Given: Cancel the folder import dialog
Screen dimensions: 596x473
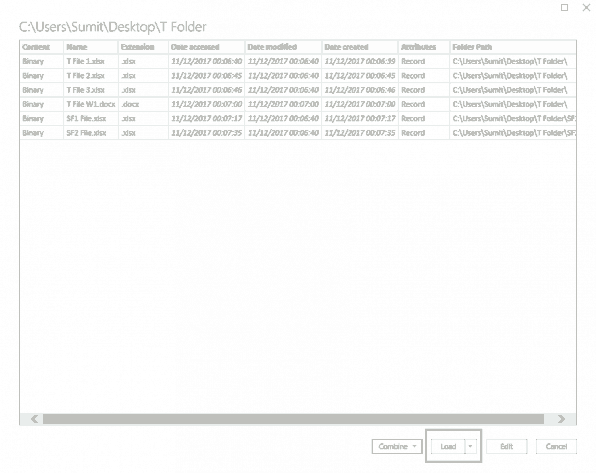Looking at the screenshot, I should [556, 446].
